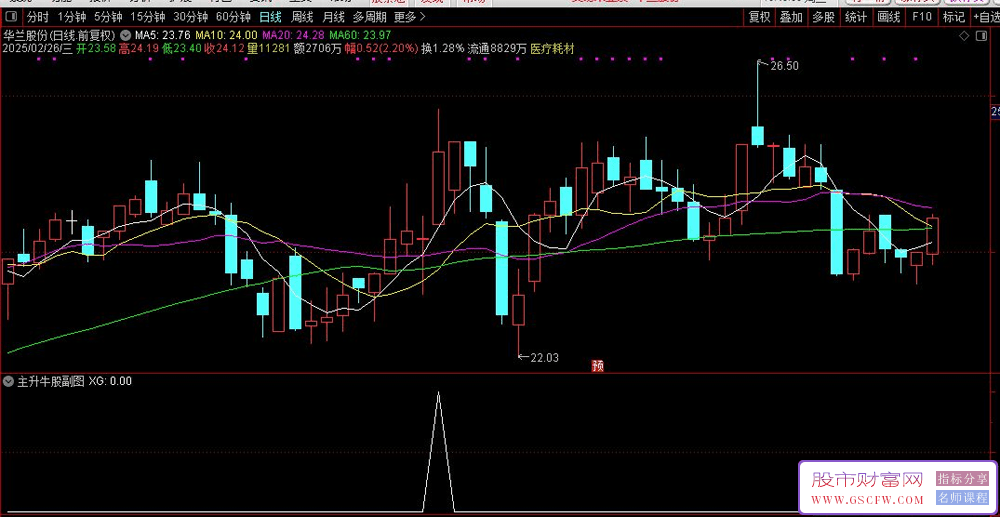Open the 复权 adjustment menu
The image size is (1000, 517).
[759, 17]
